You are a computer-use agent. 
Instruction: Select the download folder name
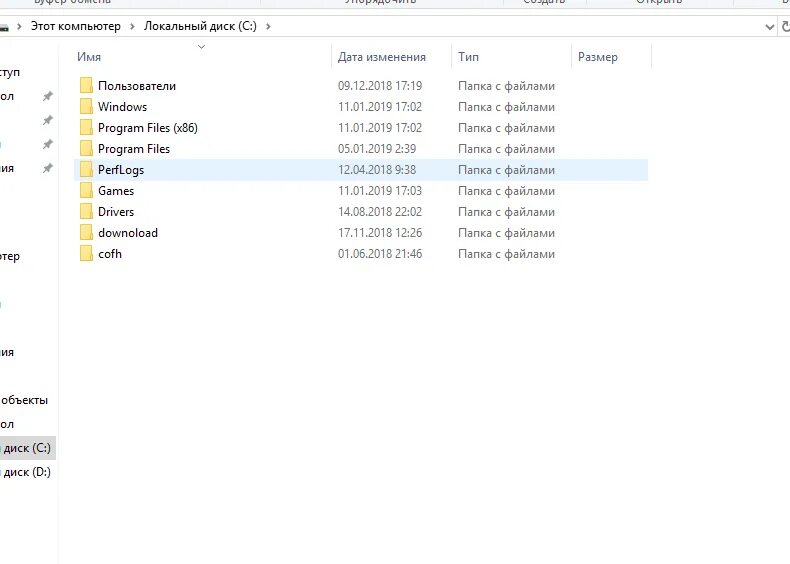click(128, 233)
